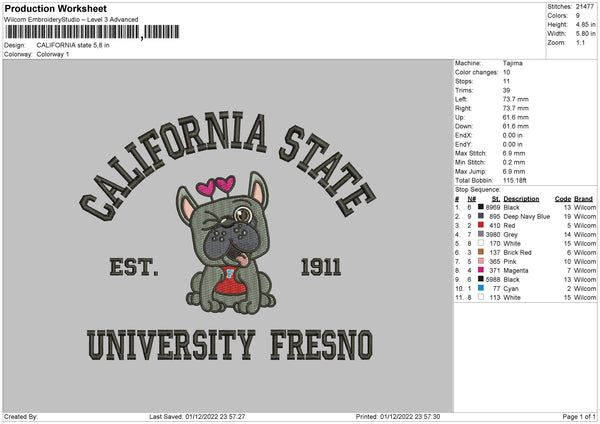Select the Height value 4.85 in
The width and height of the screenshot is (600, 424).
pos(585,24)
